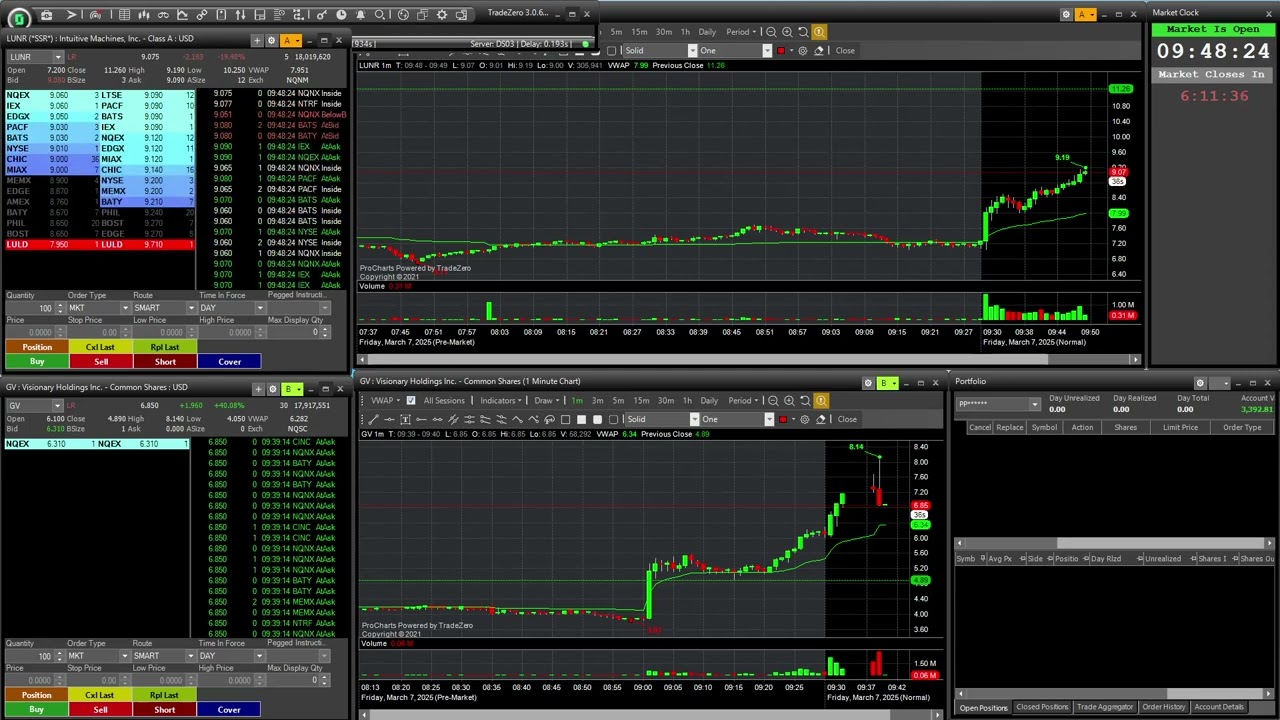
Task: Open settings gear in Portfolio window header
Action: 1200,383
